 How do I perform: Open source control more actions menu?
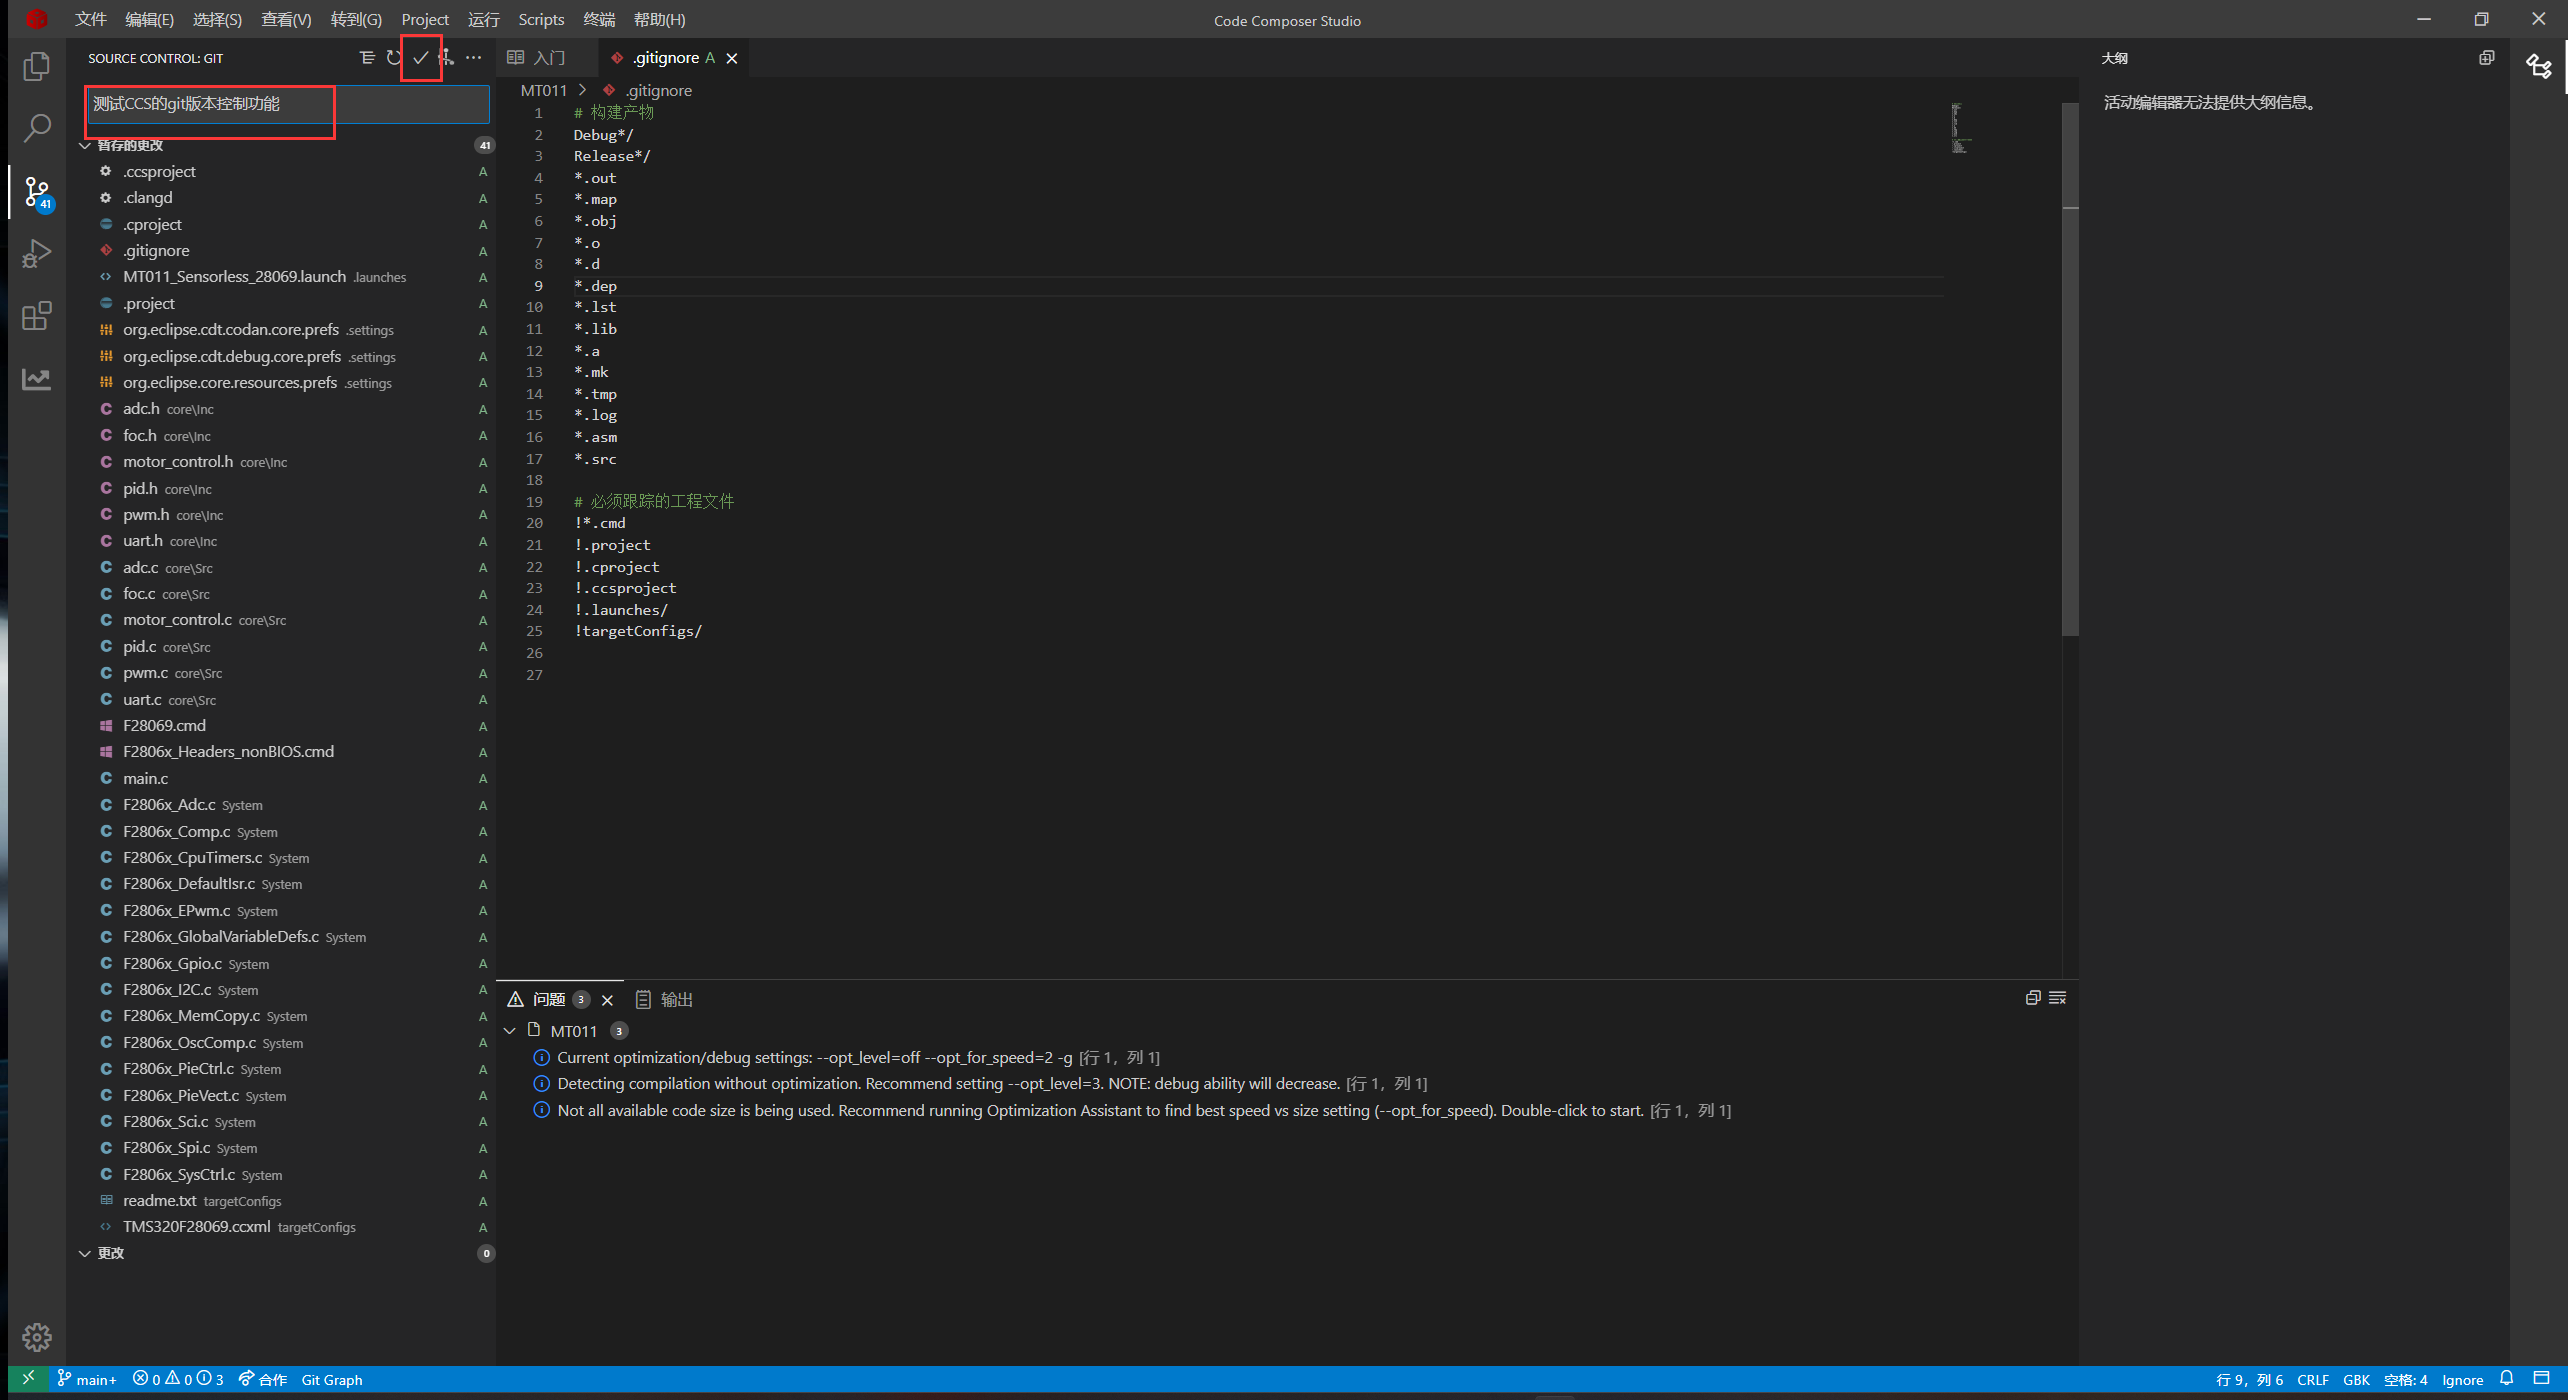(473, 58)
